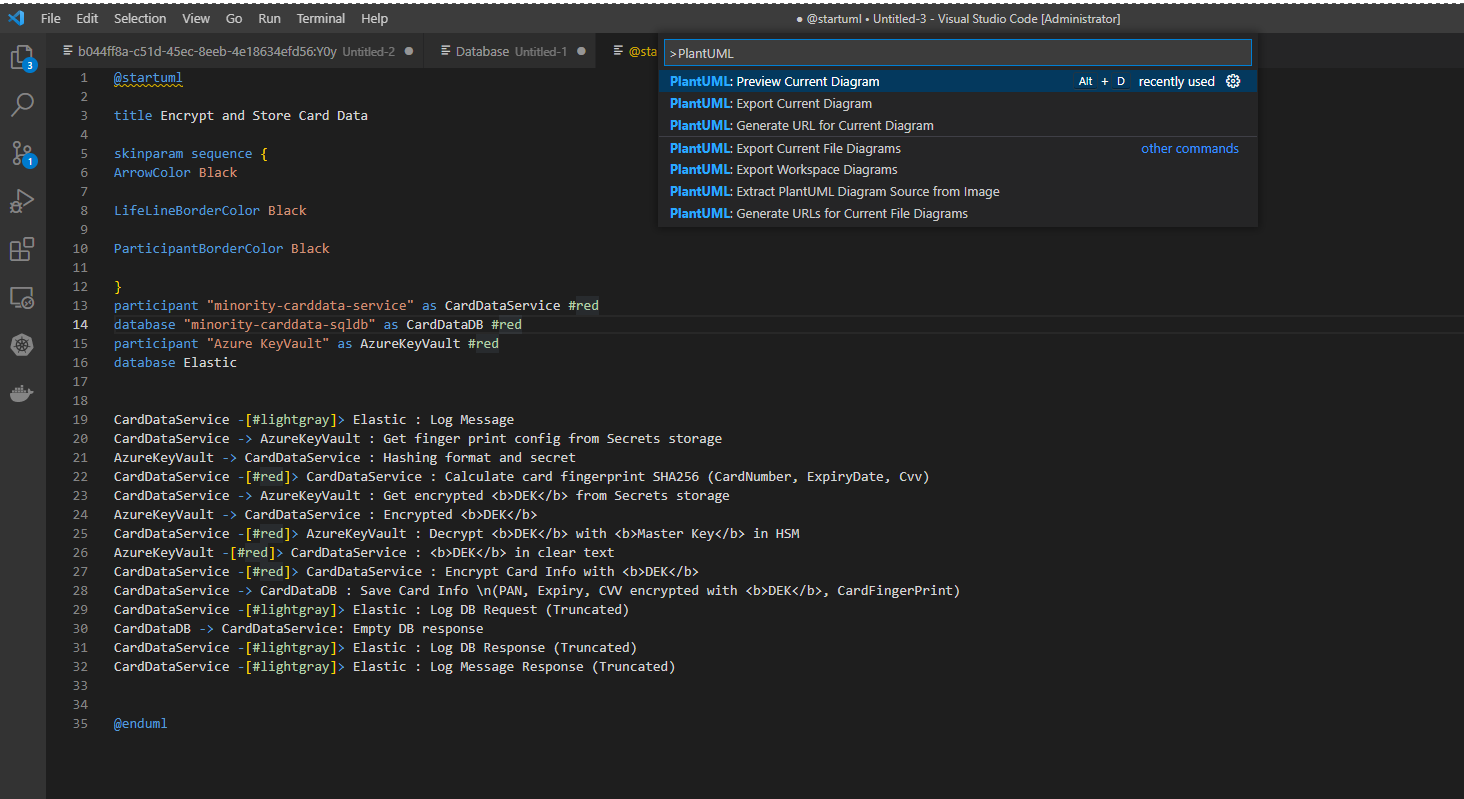
Task: Run PlantUML: Preview Current Diagram command
Action: [x=807, y=82]
